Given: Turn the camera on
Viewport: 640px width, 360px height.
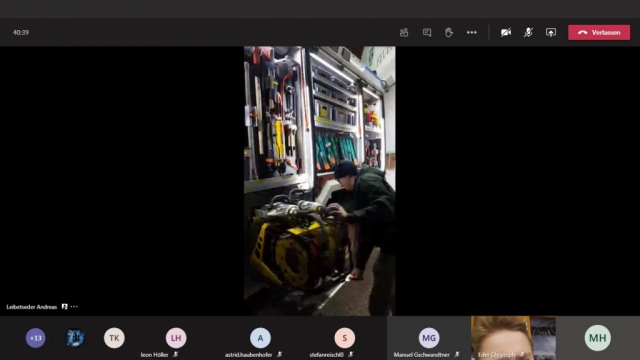Looking at the screenshot, I should (x=506, y=33).
